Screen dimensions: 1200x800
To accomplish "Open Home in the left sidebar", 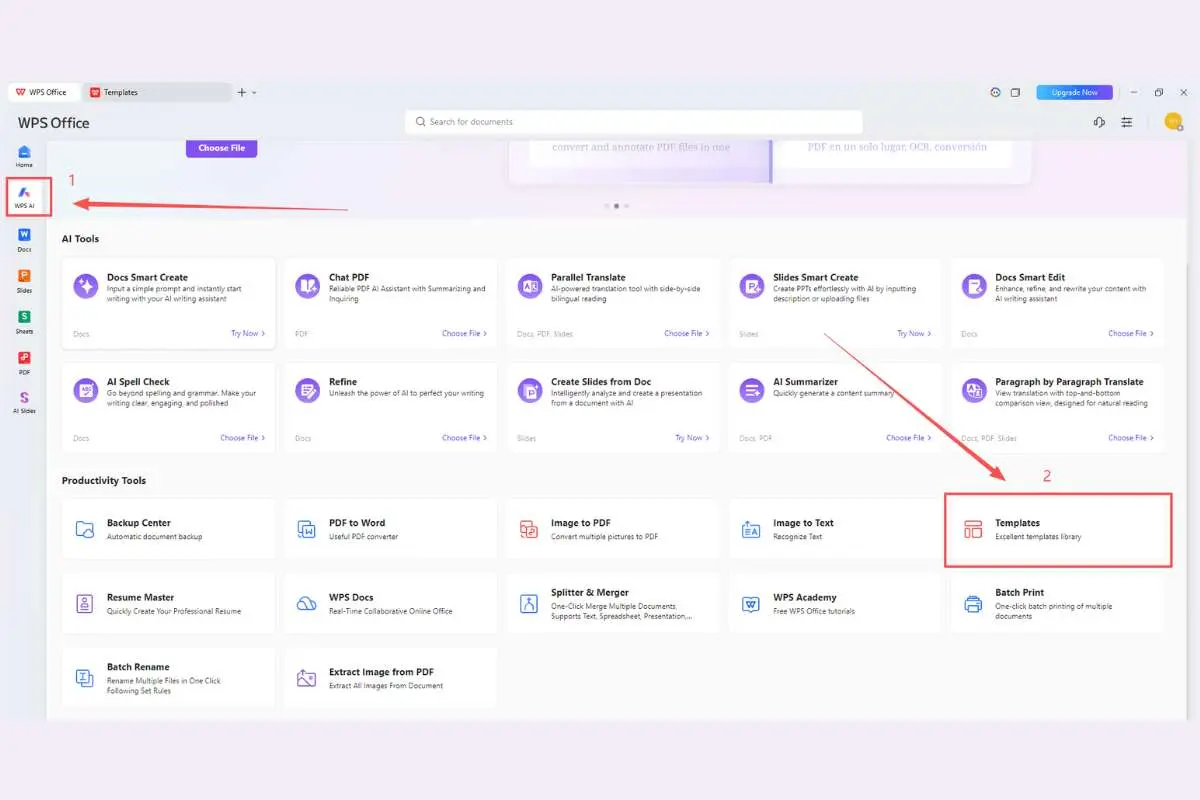I will coord(24,156).
